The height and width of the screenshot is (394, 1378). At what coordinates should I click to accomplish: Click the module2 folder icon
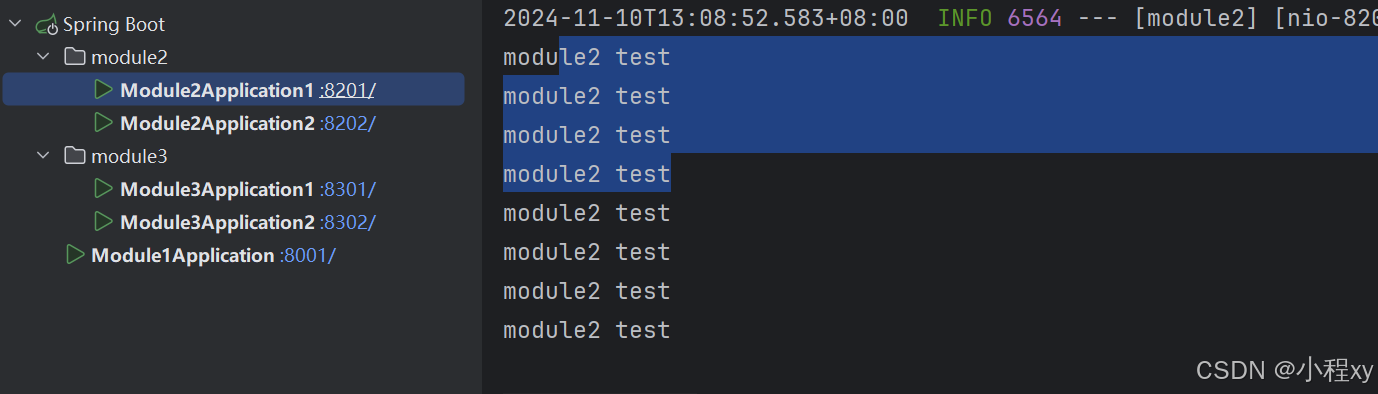coord(75,57)
